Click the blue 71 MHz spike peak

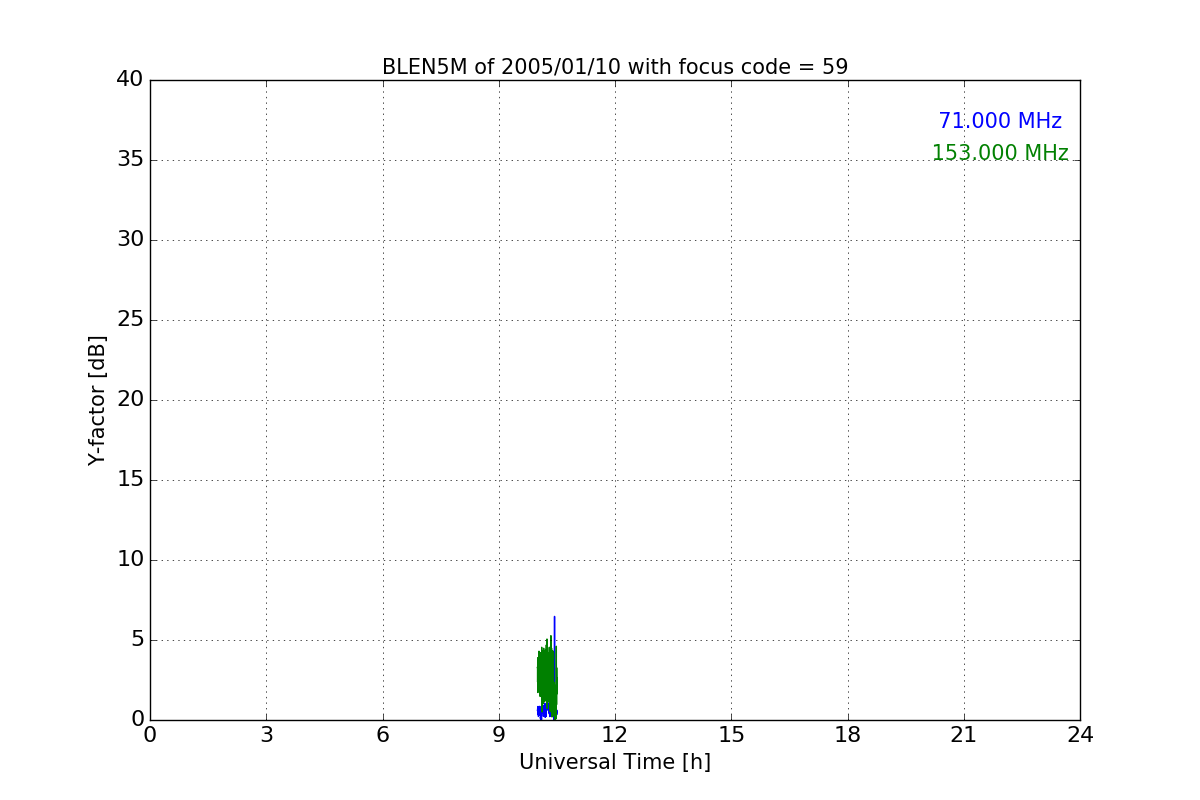pos(554,619)
